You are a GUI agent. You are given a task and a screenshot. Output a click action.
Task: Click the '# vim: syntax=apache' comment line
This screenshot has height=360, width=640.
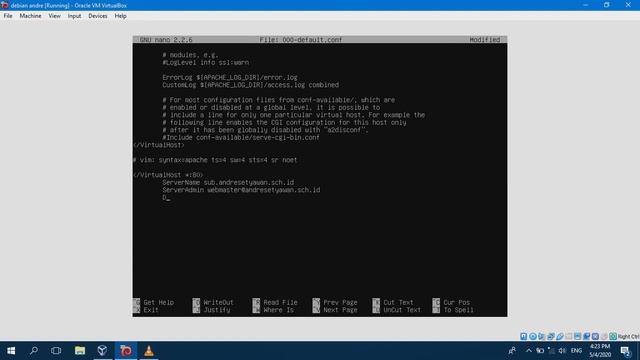coord(215,160)
